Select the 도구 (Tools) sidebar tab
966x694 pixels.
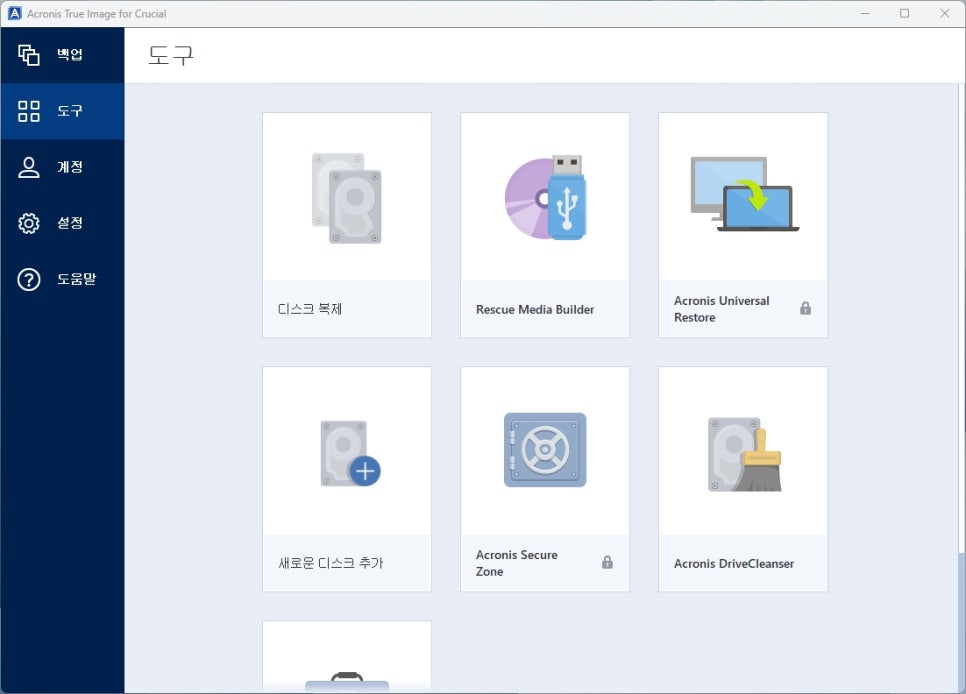point(62,111)
